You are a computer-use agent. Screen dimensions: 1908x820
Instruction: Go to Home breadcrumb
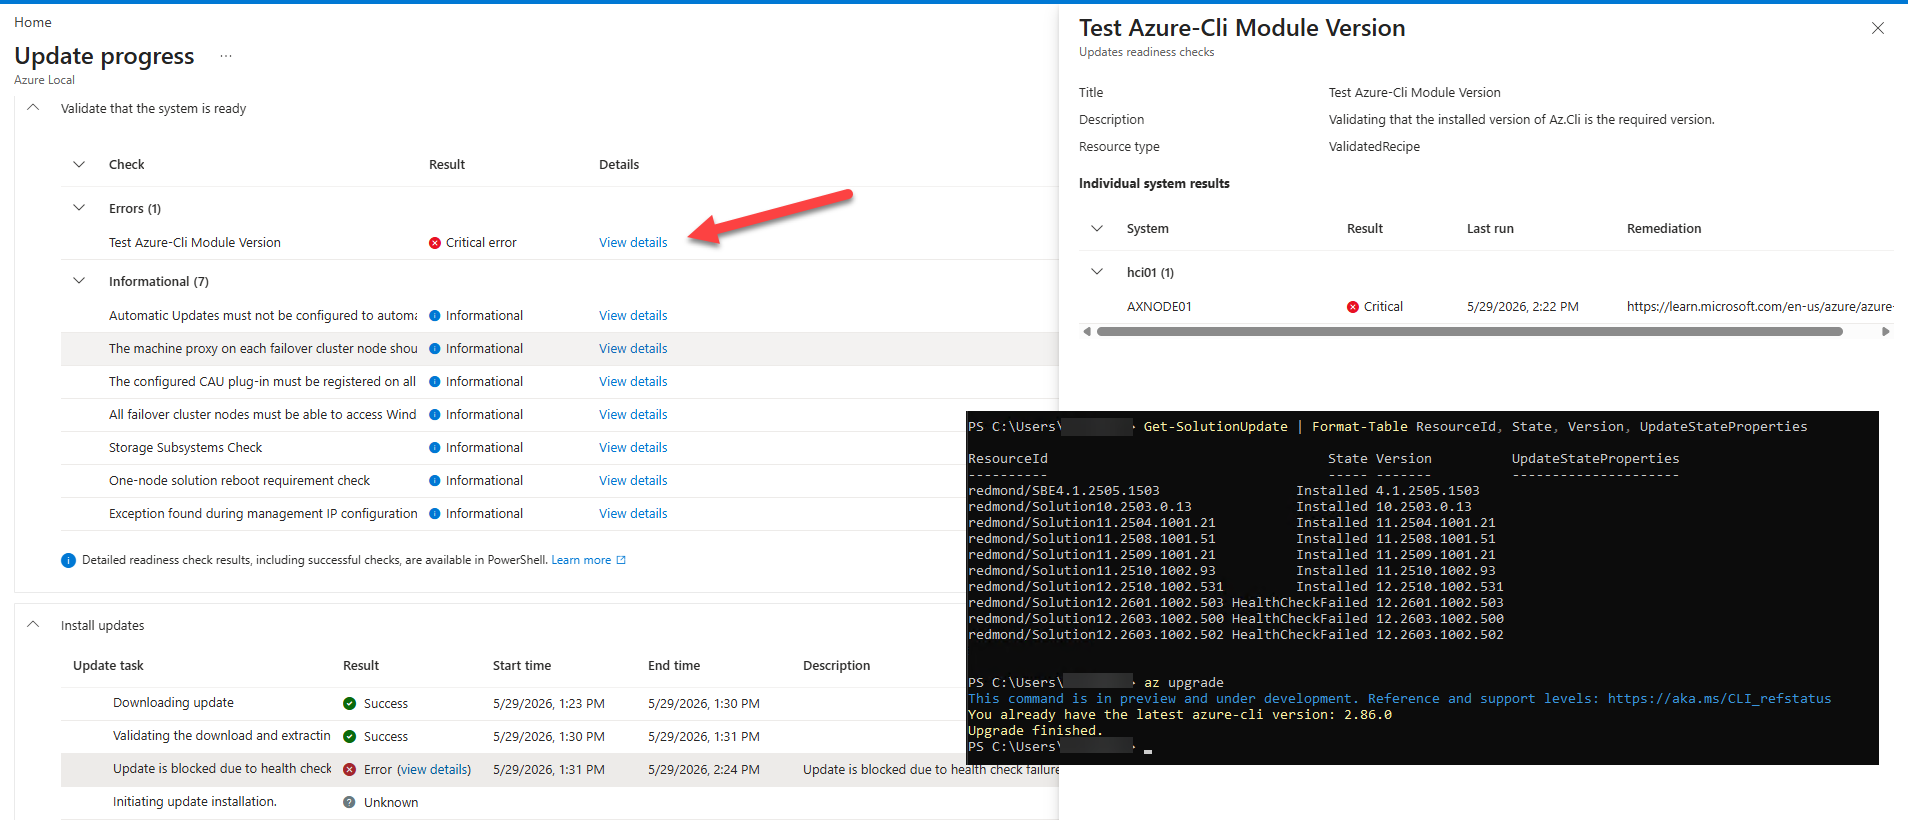(33, 22)
